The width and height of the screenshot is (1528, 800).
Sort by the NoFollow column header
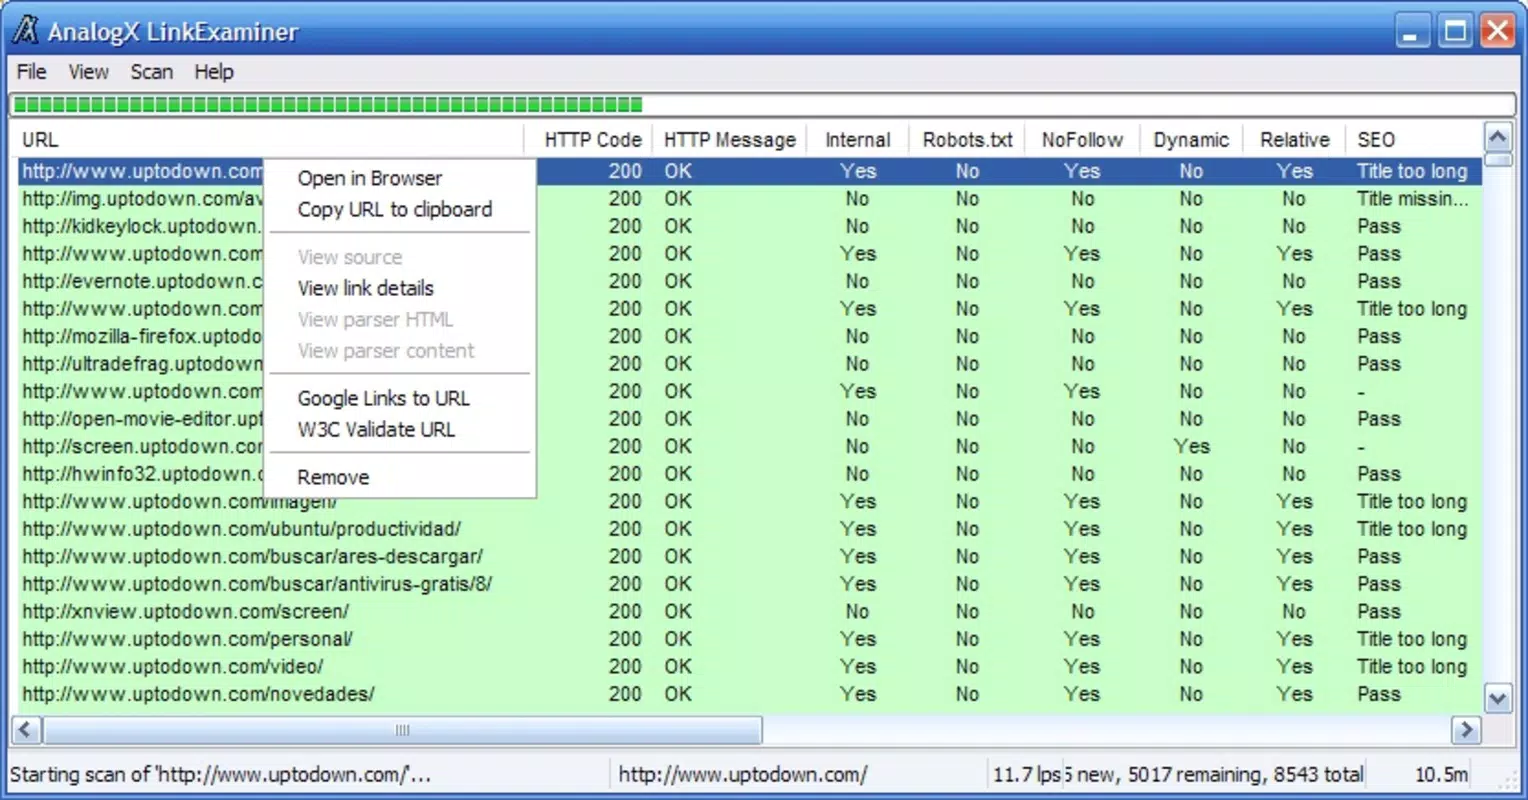1082,140
